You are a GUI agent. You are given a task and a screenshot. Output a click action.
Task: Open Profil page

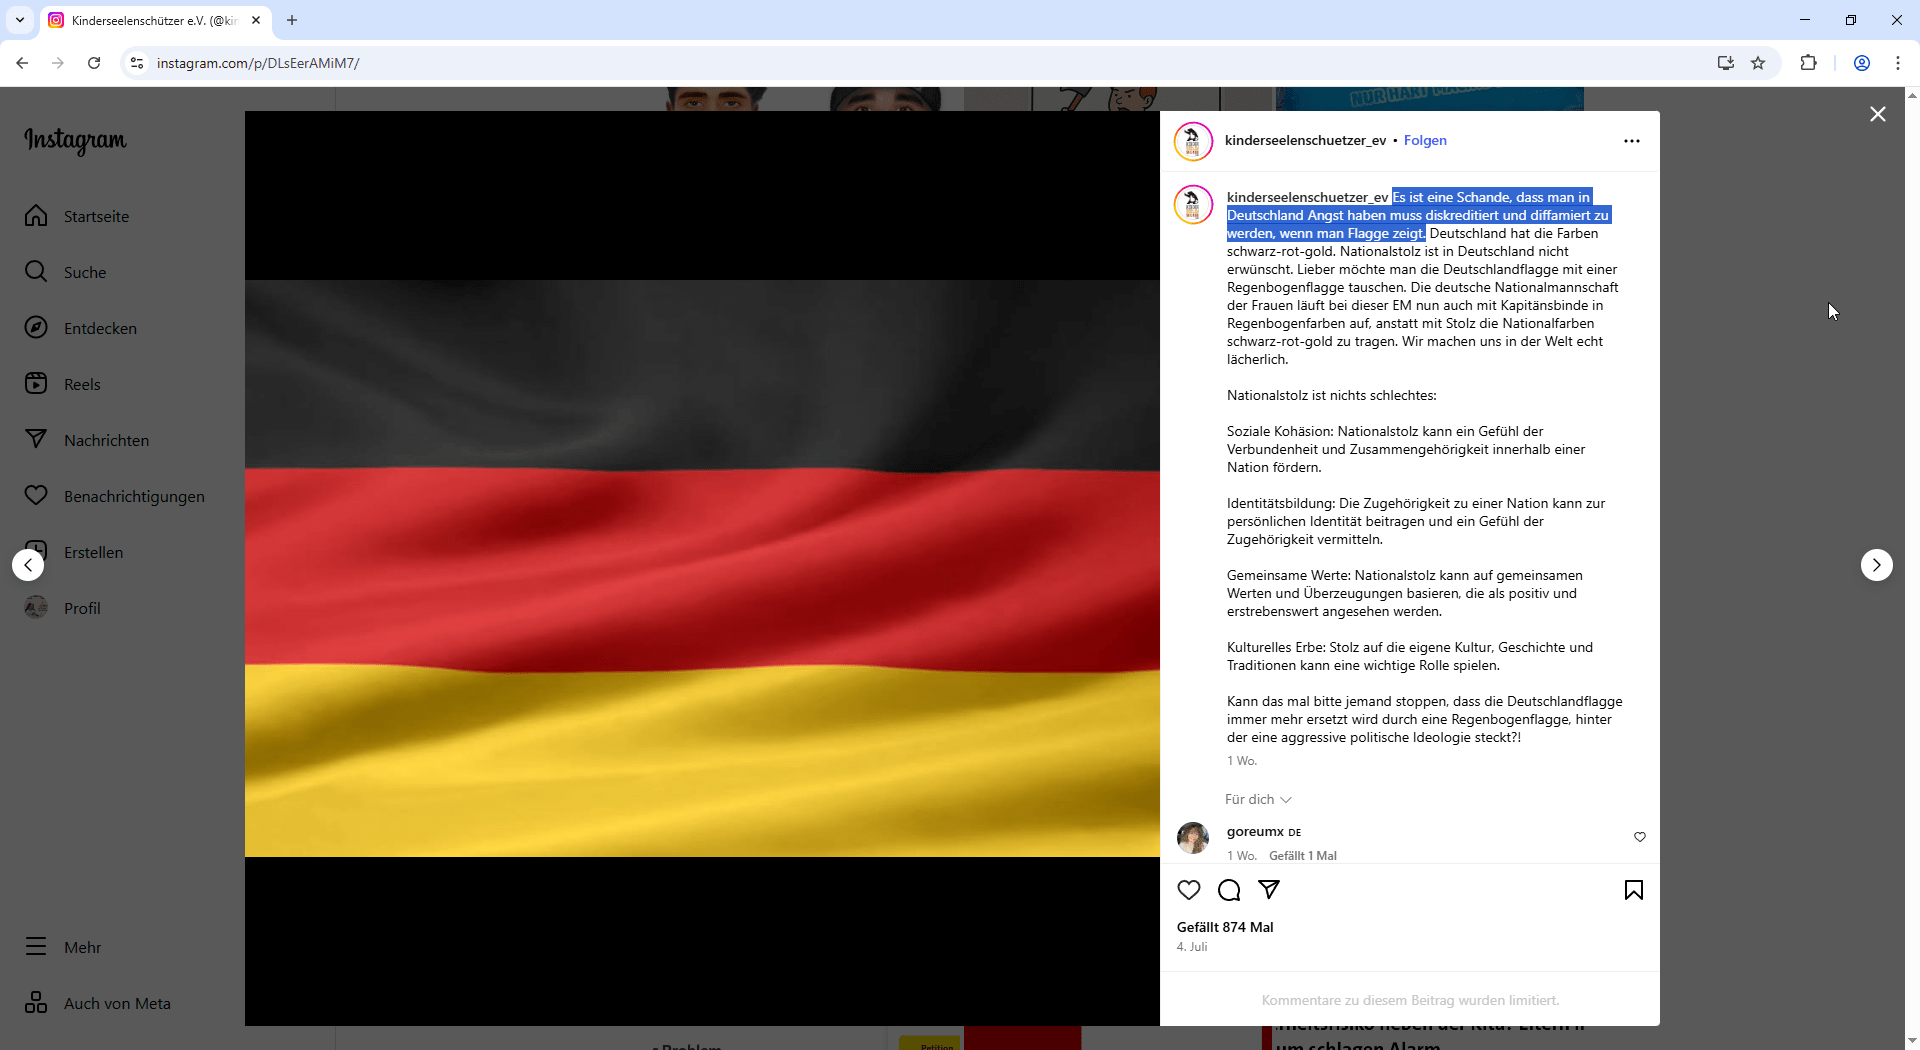[63, 608]
